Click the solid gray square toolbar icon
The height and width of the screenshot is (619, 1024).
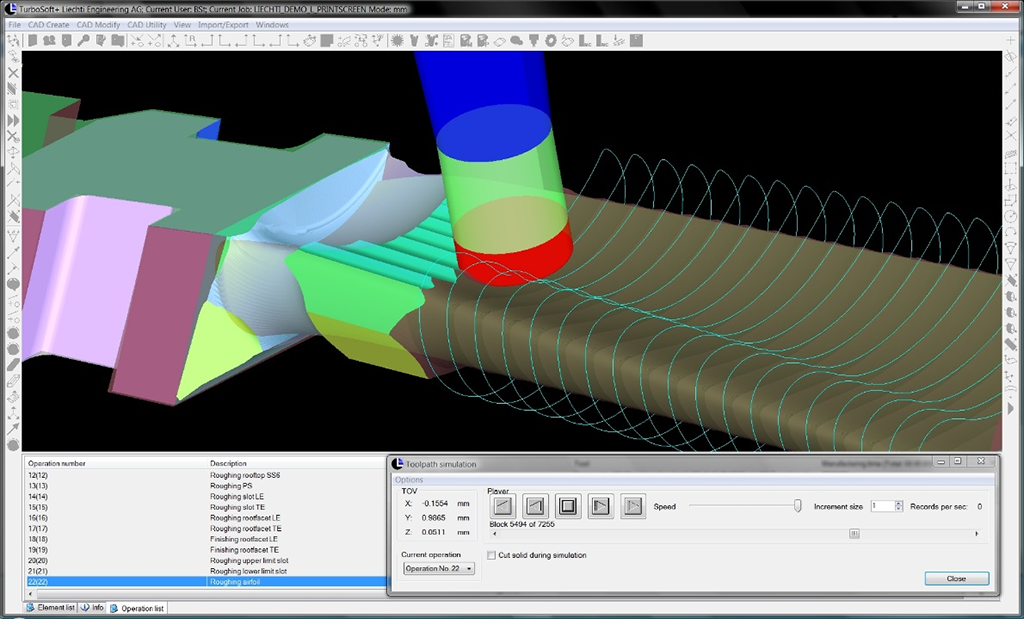(x=327, y=40)
